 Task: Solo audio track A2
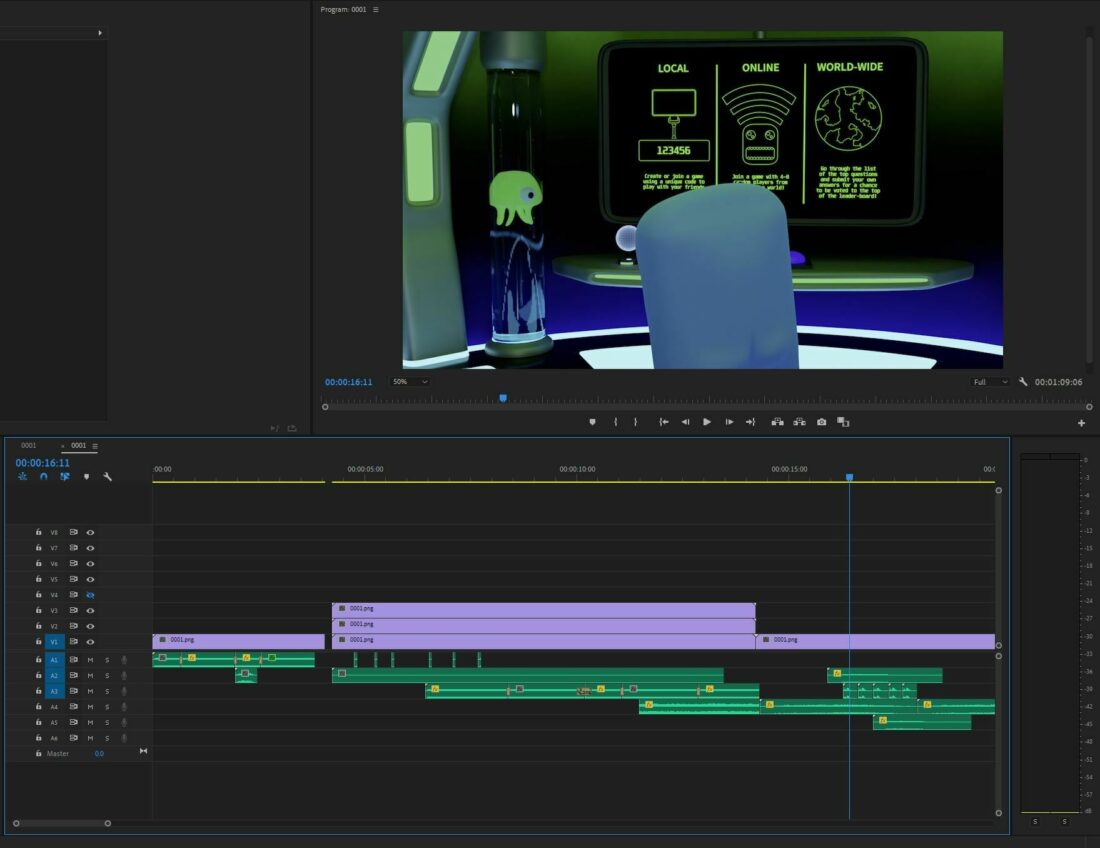pos(107,675)
